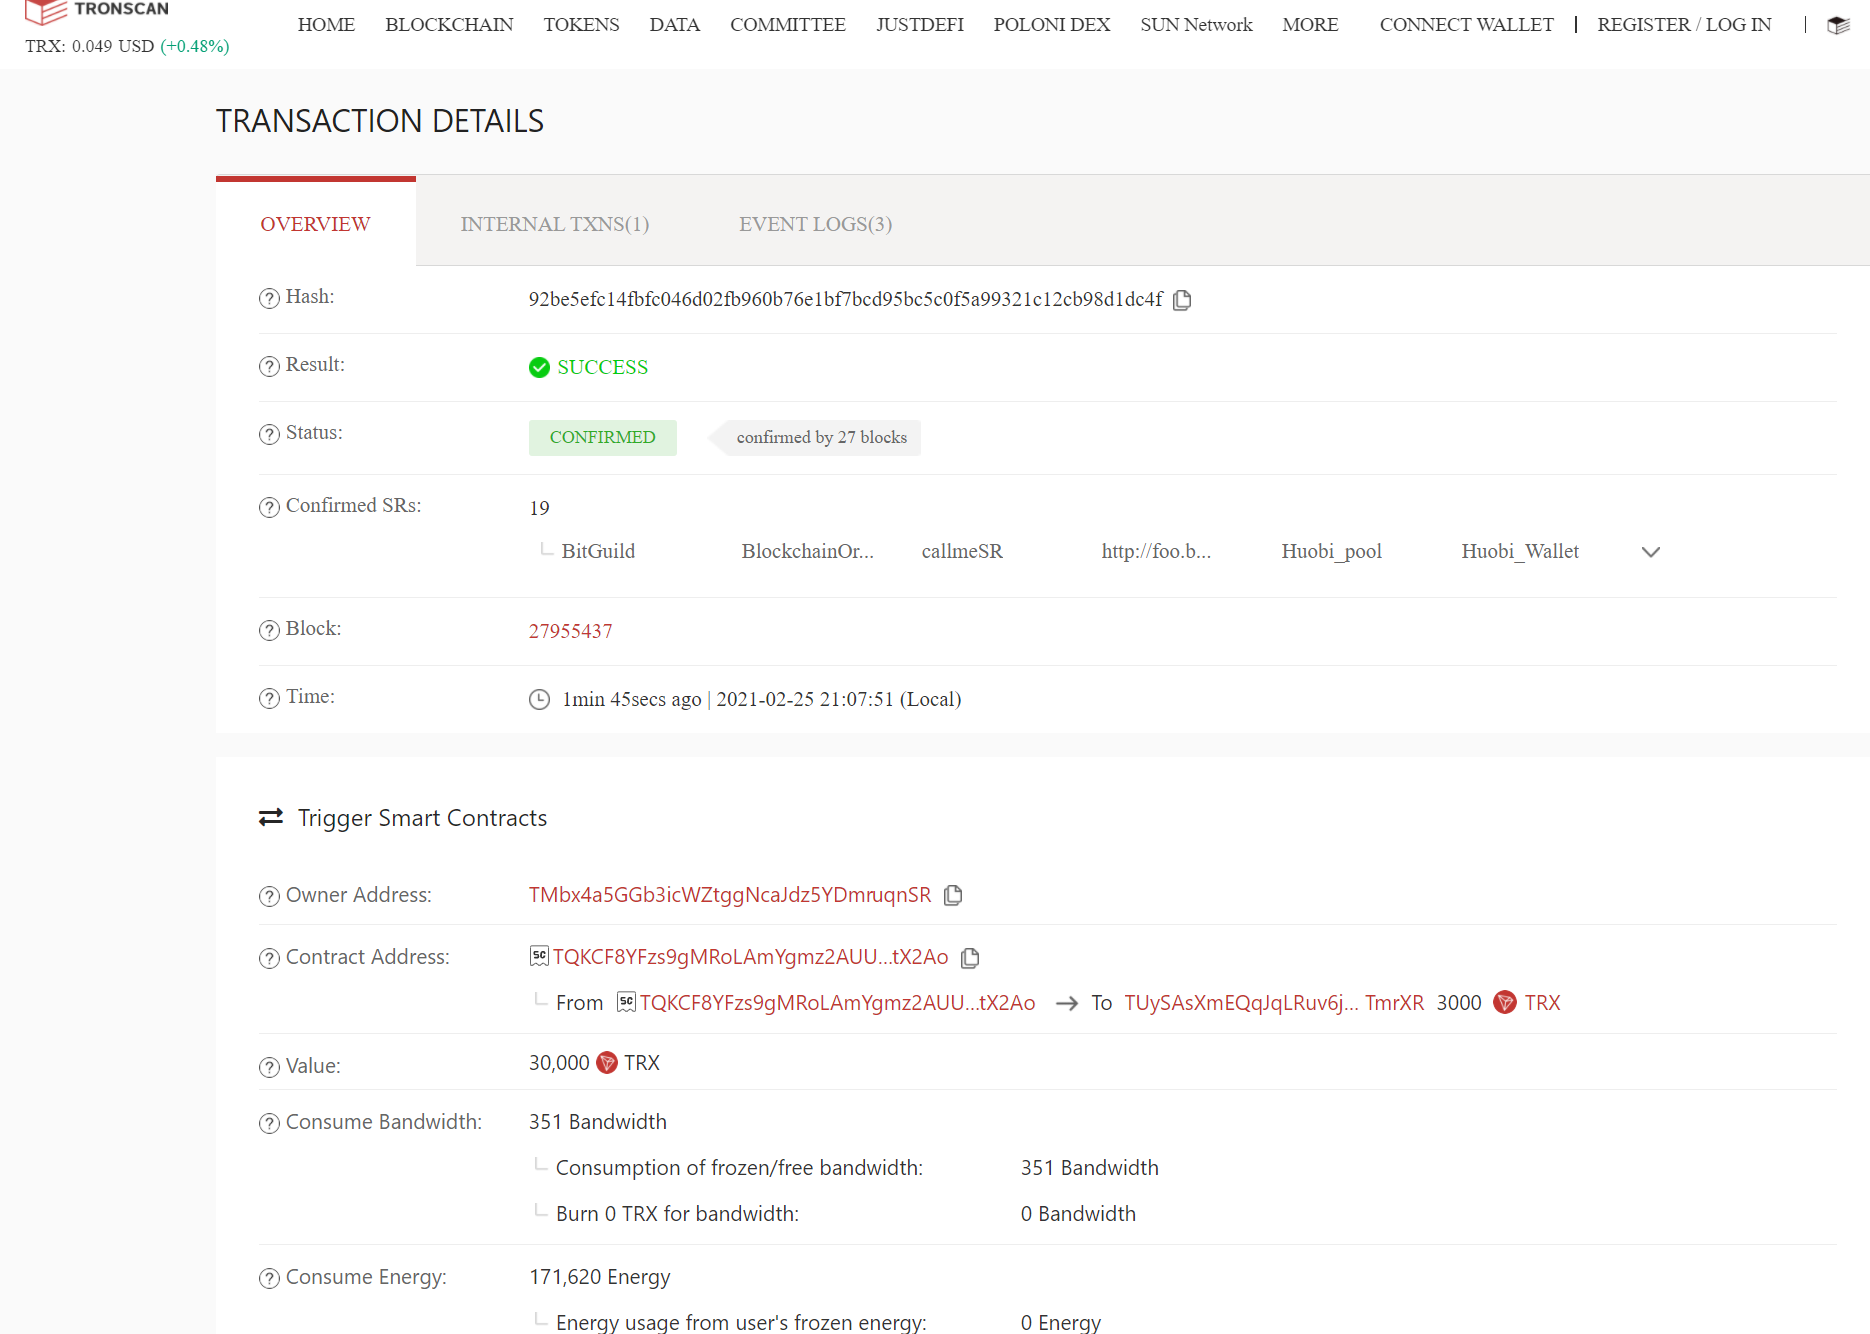The height and width of the screenshot is (1334, 1870).
Task: Click the BitGuild SR name
Action: click(x=598, y=551)
